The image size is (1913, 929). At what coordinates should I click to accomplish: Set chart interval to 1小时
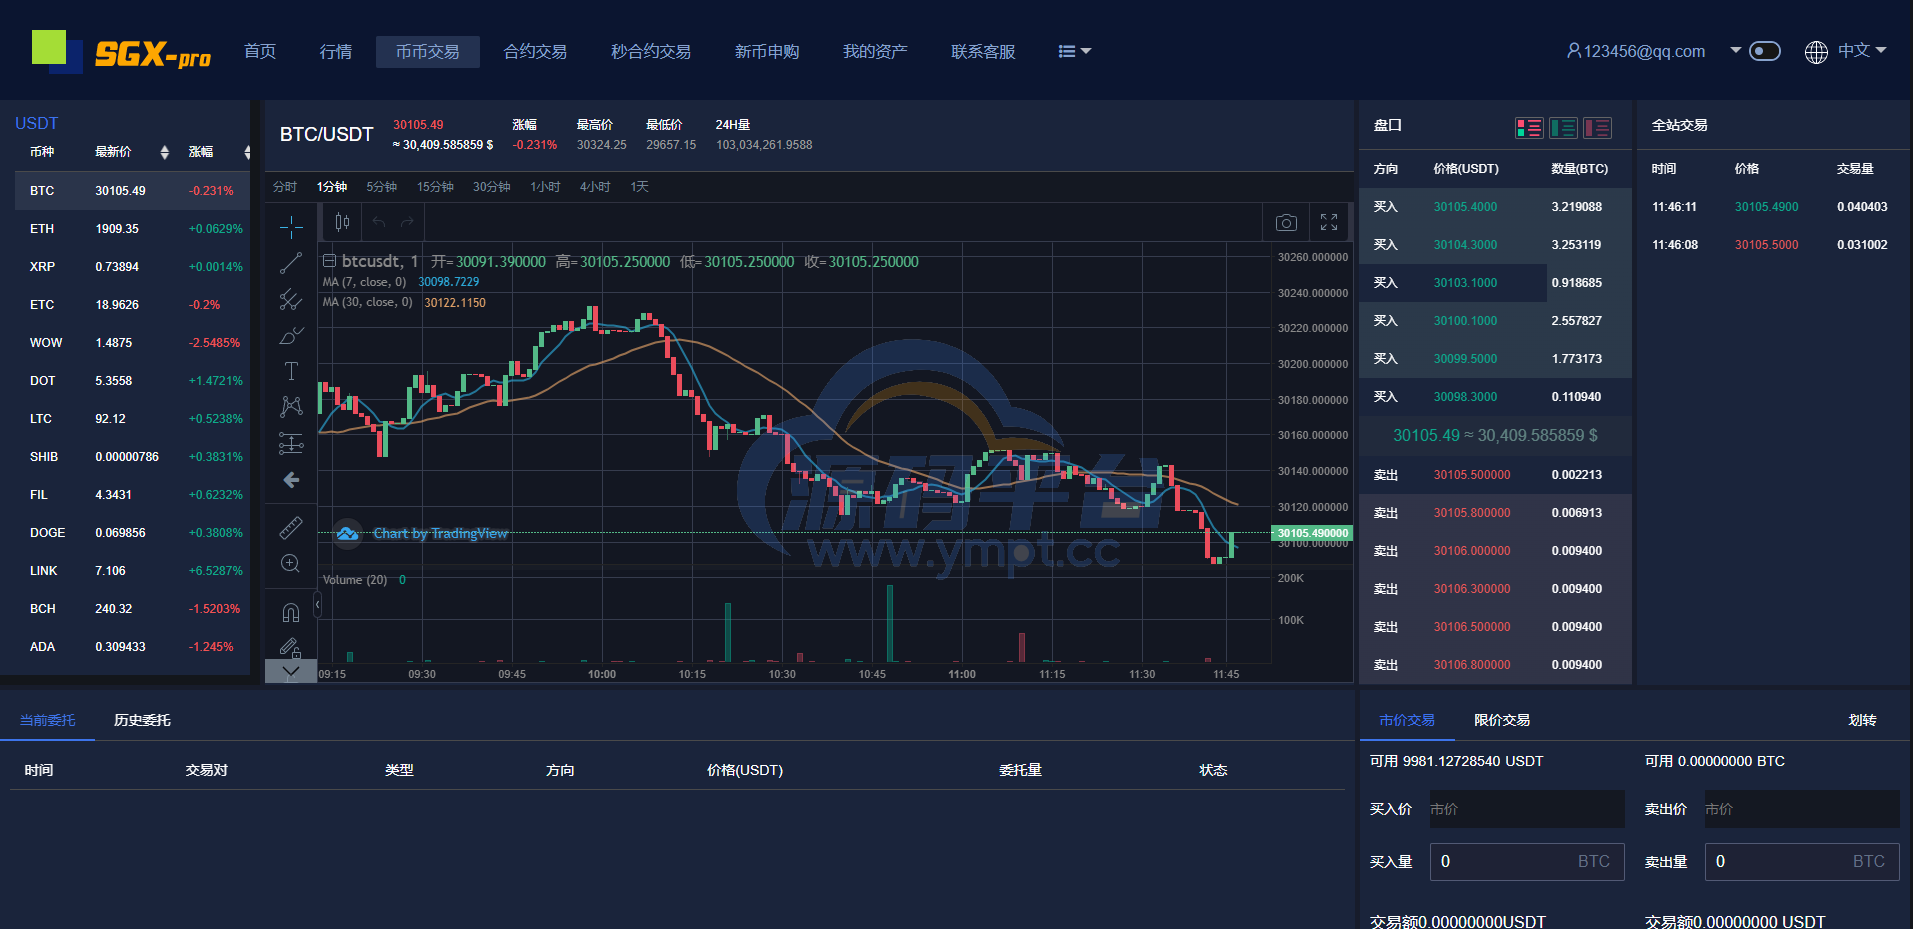(x=545, y=187)
